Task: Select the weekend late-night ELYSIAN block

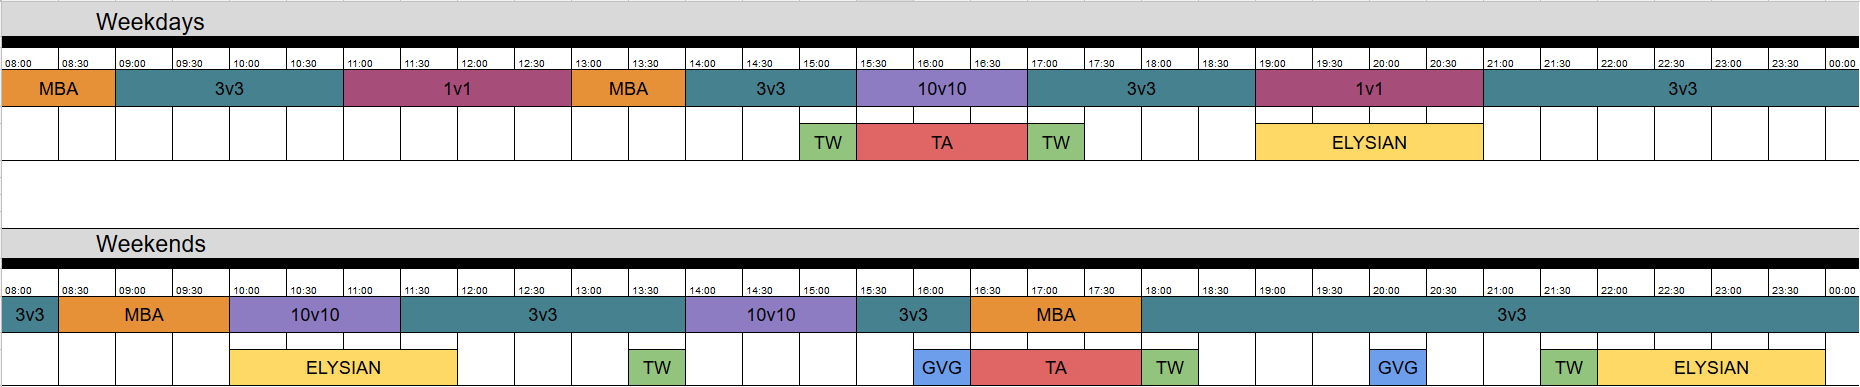Action: pos(1711,367)
